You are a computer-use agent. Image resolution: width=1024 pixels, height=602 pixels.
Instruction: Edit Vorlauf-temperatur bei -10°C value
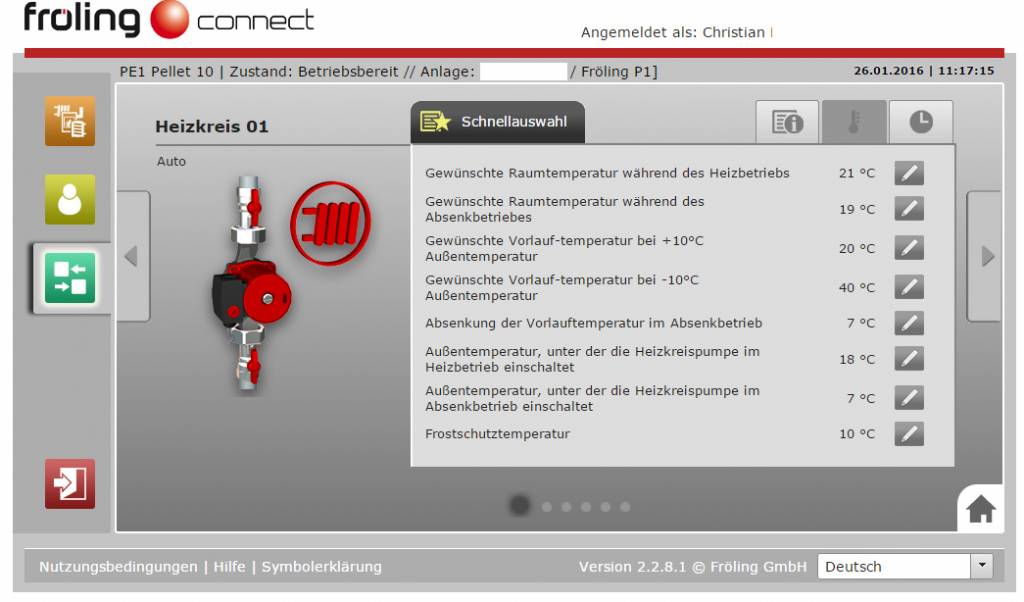(x=909, y=287)
